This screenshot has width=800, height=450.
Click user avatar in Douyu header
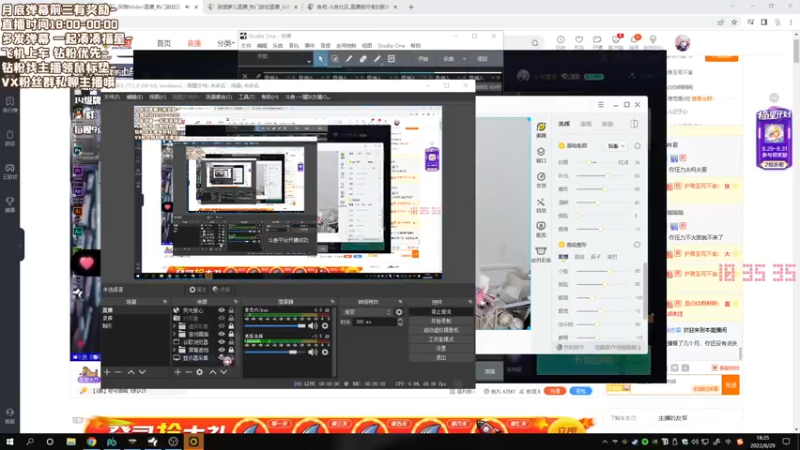coord(682,43)
